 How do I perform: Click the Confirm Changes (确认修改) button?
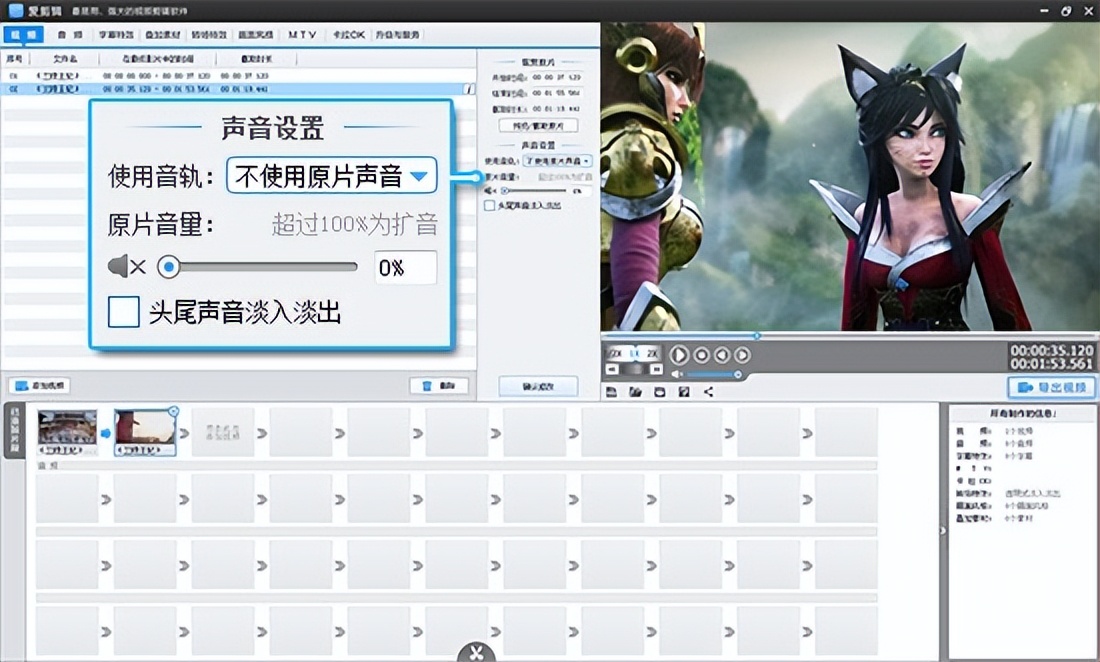[x=538, y=386]
